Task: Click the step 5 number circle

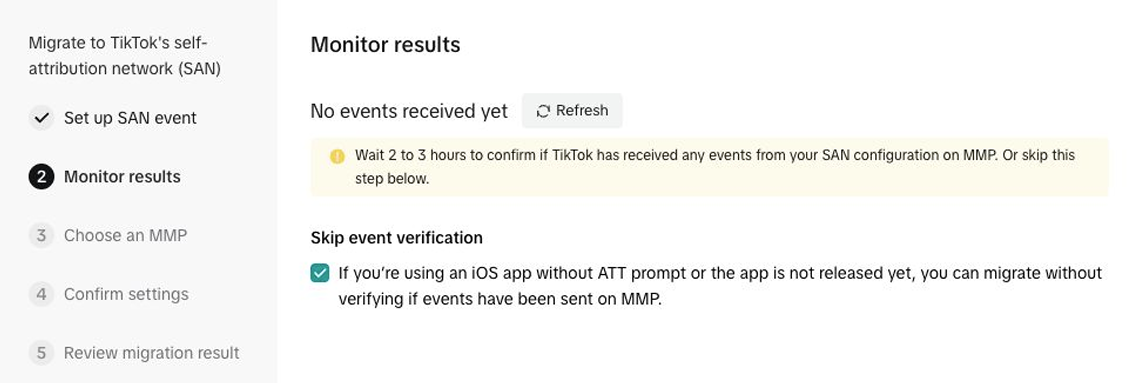Action: click(41, 353)
